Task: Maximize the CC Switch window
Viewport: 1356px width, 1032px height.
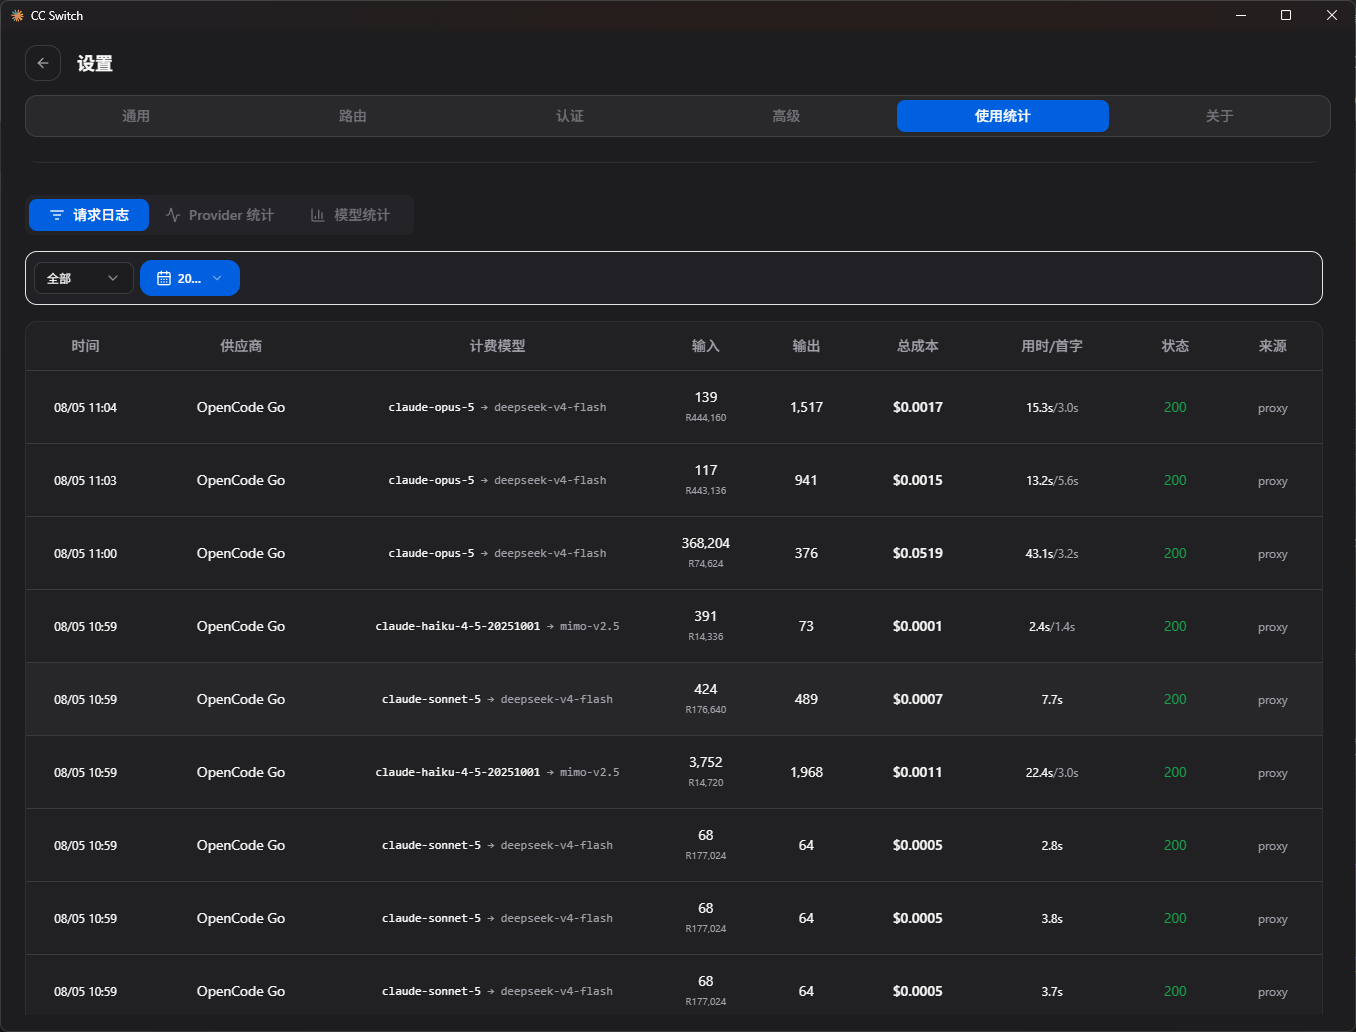Action: [1286, 15]
